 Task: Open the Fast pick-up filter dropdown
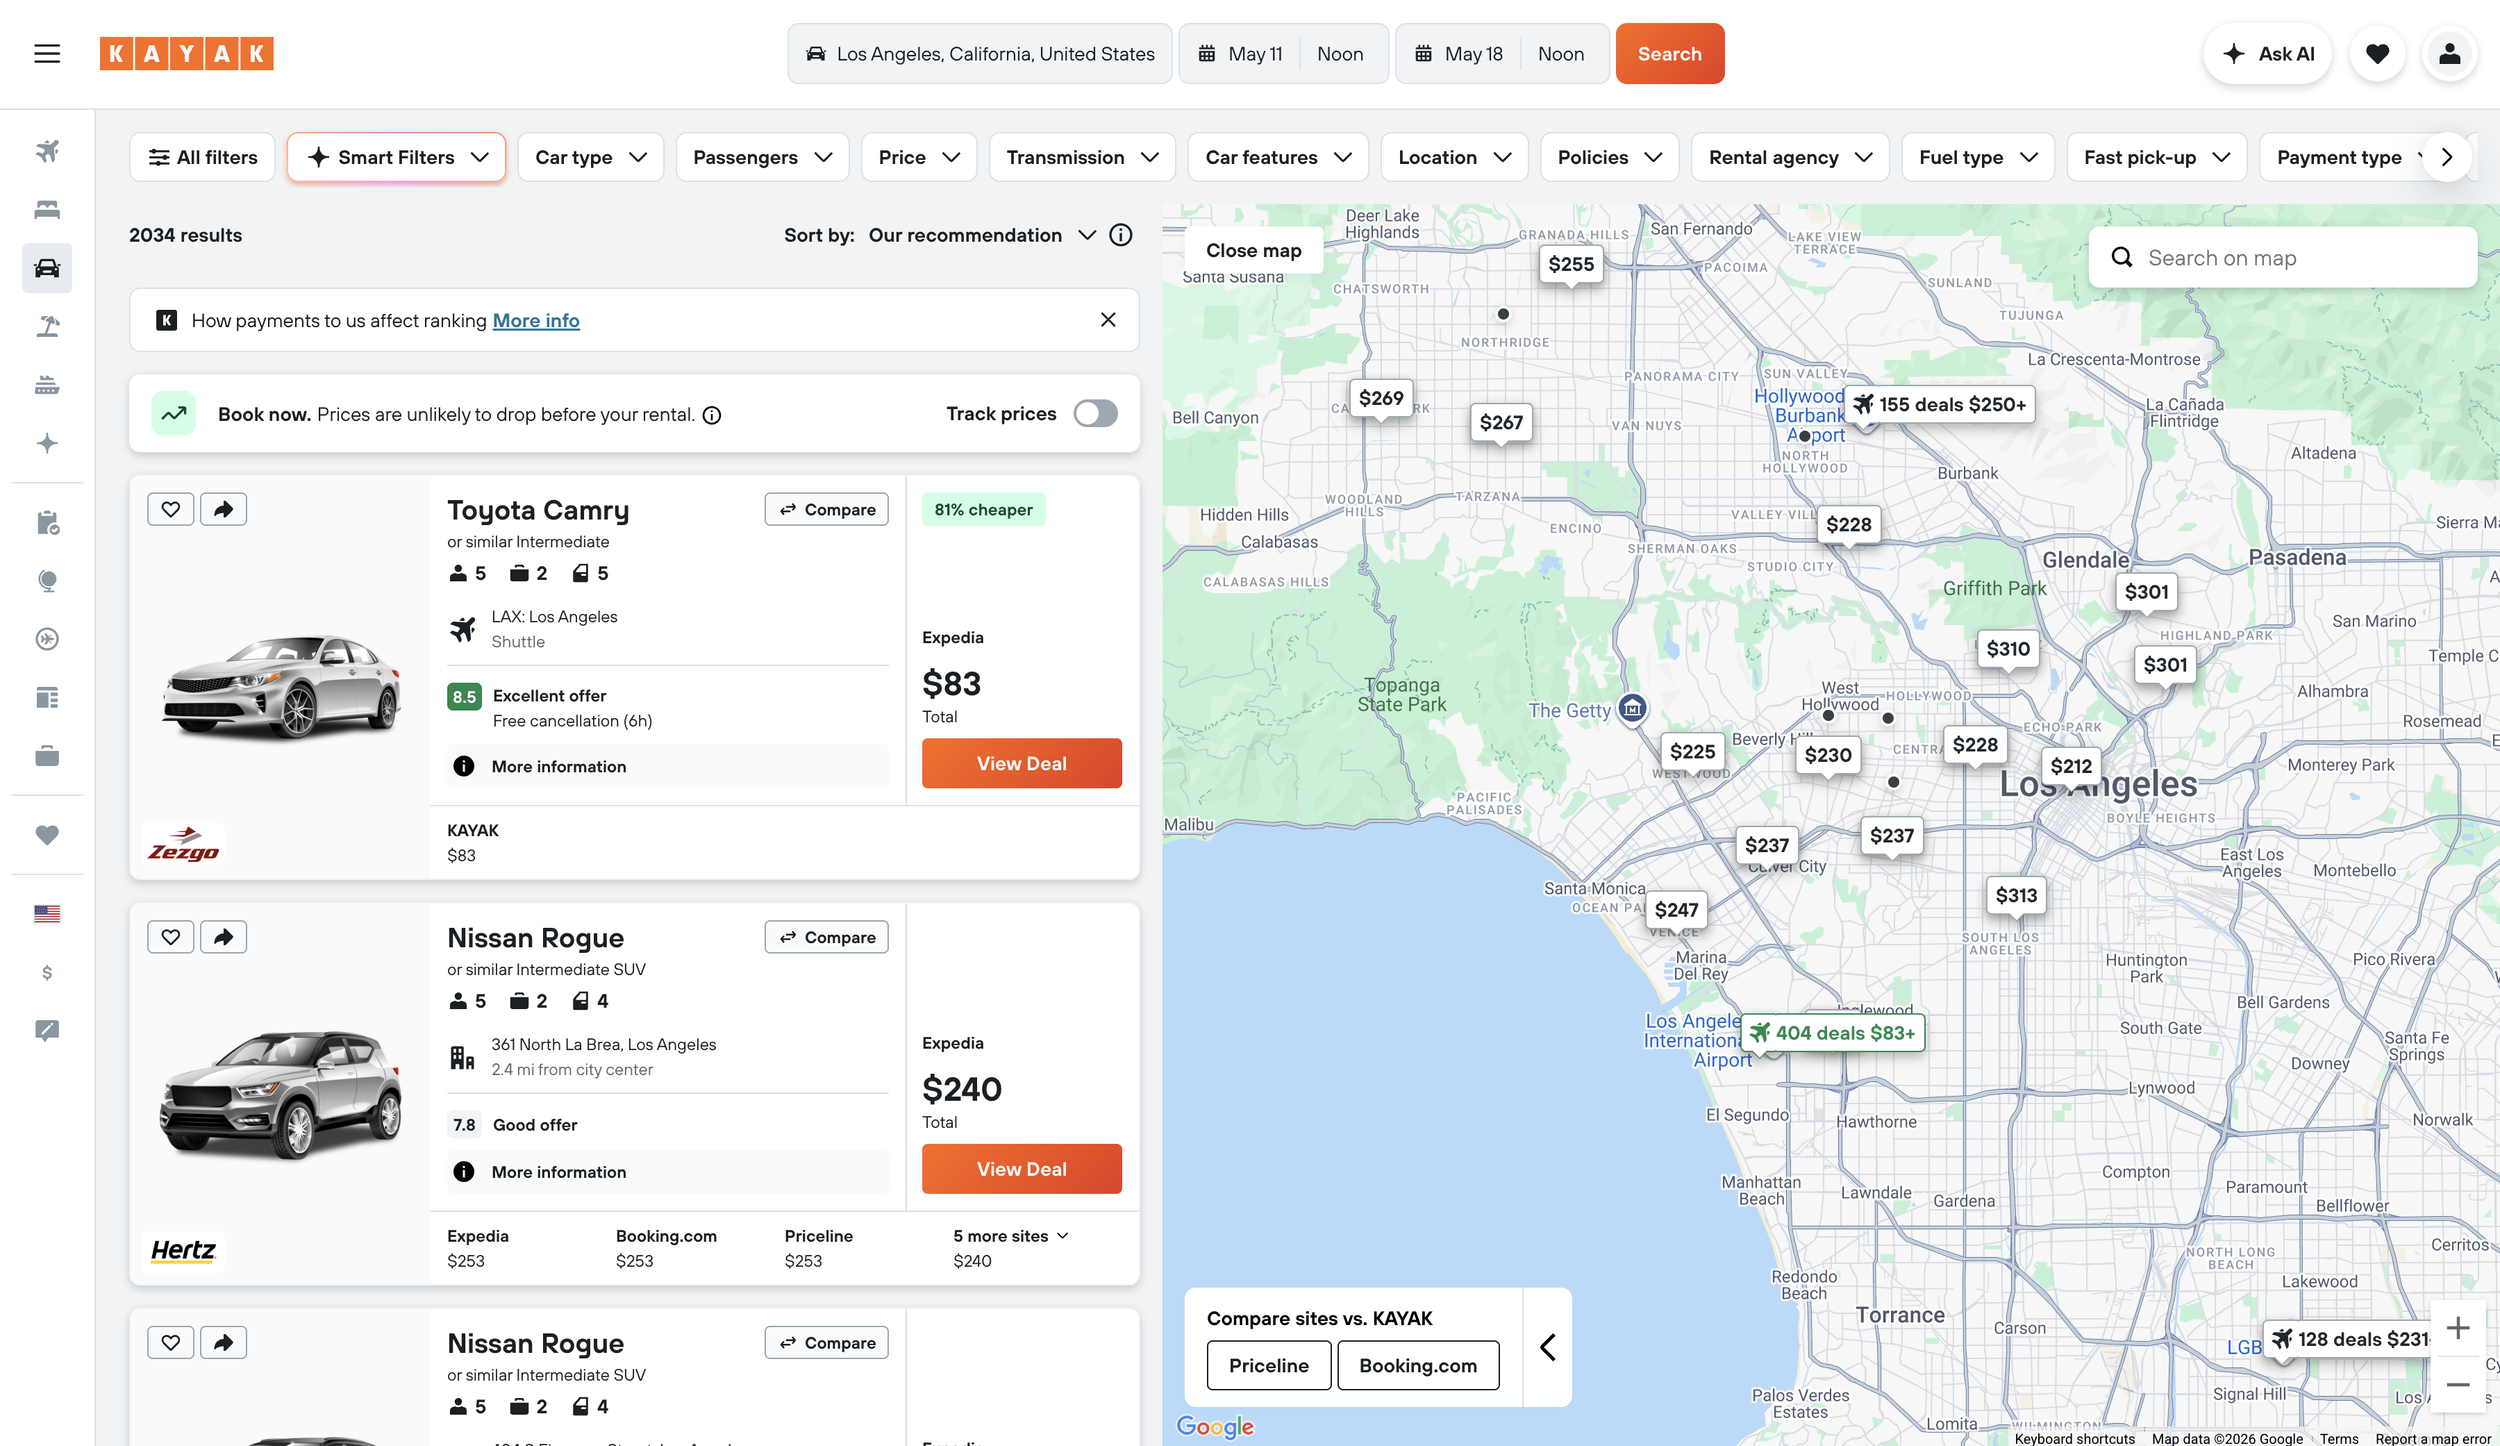(2157, 158)
